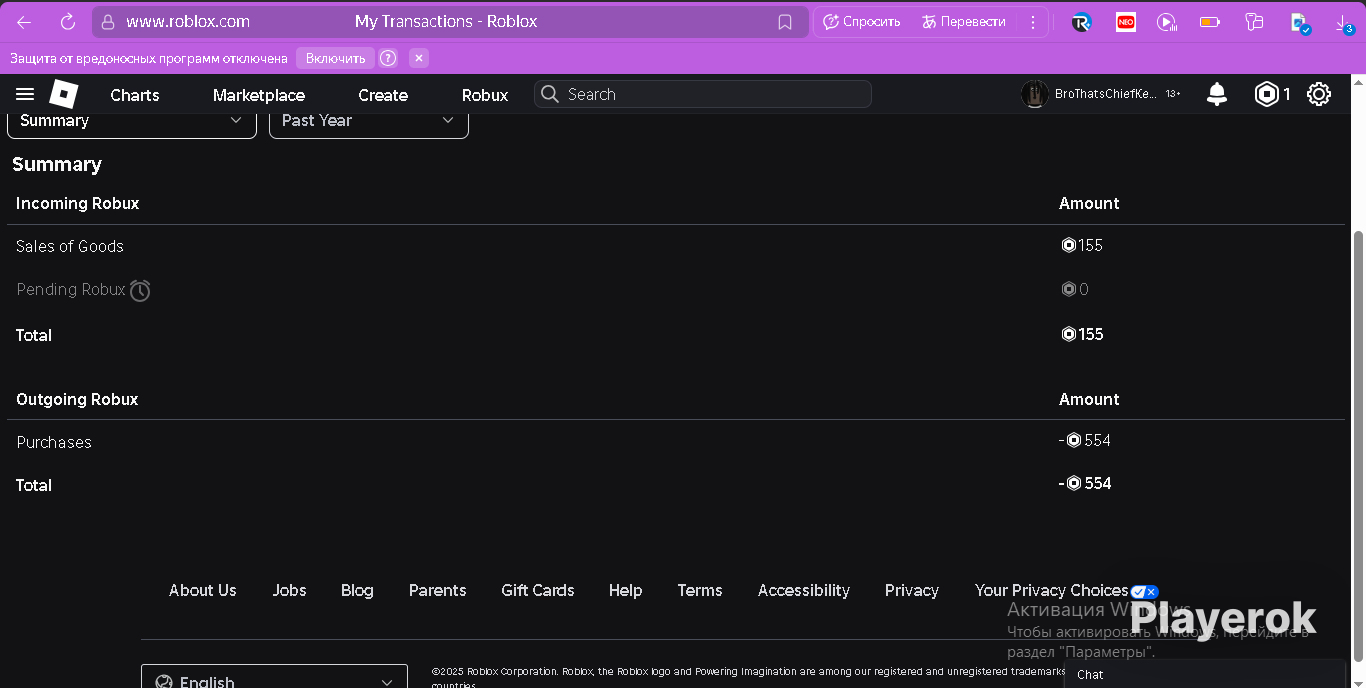The height and width of the screenshot is (688, 1366).
Task: Go to Roblox home via the logo
Action: 64,94
